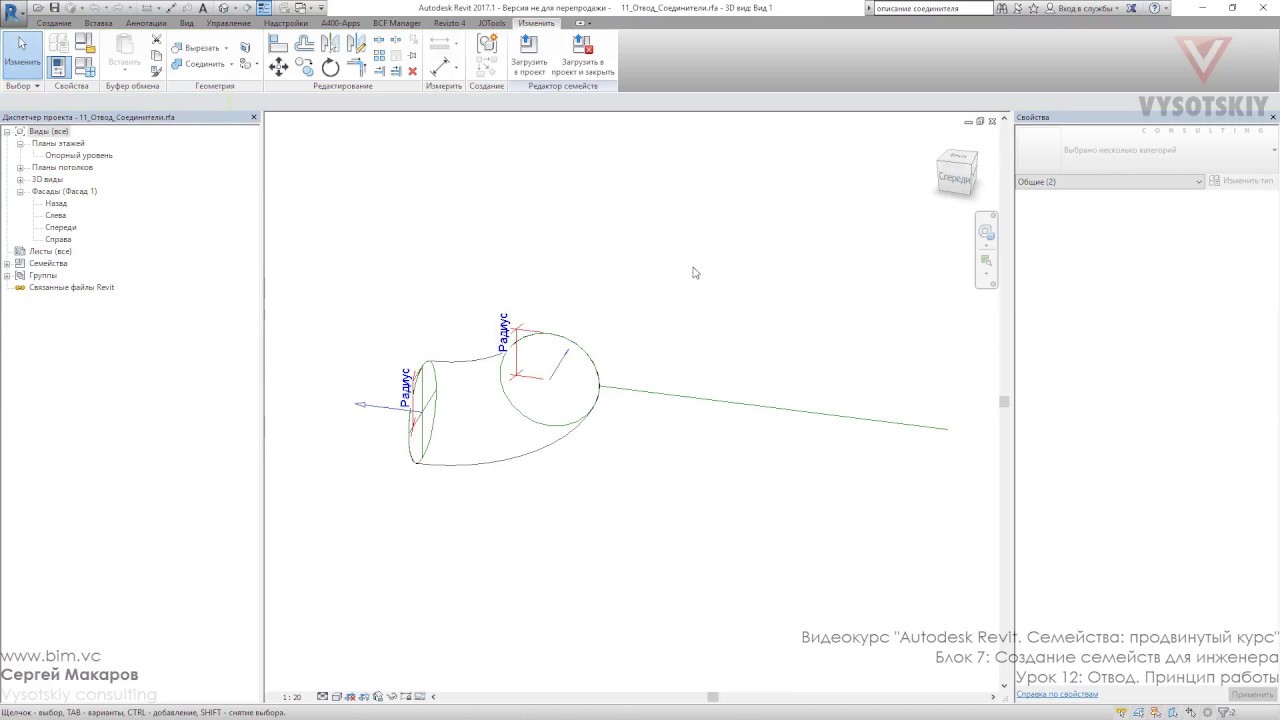Click the Save disk icon in quick access
This screenshot has width=1280, height=720.
click(x=54, y=8)
